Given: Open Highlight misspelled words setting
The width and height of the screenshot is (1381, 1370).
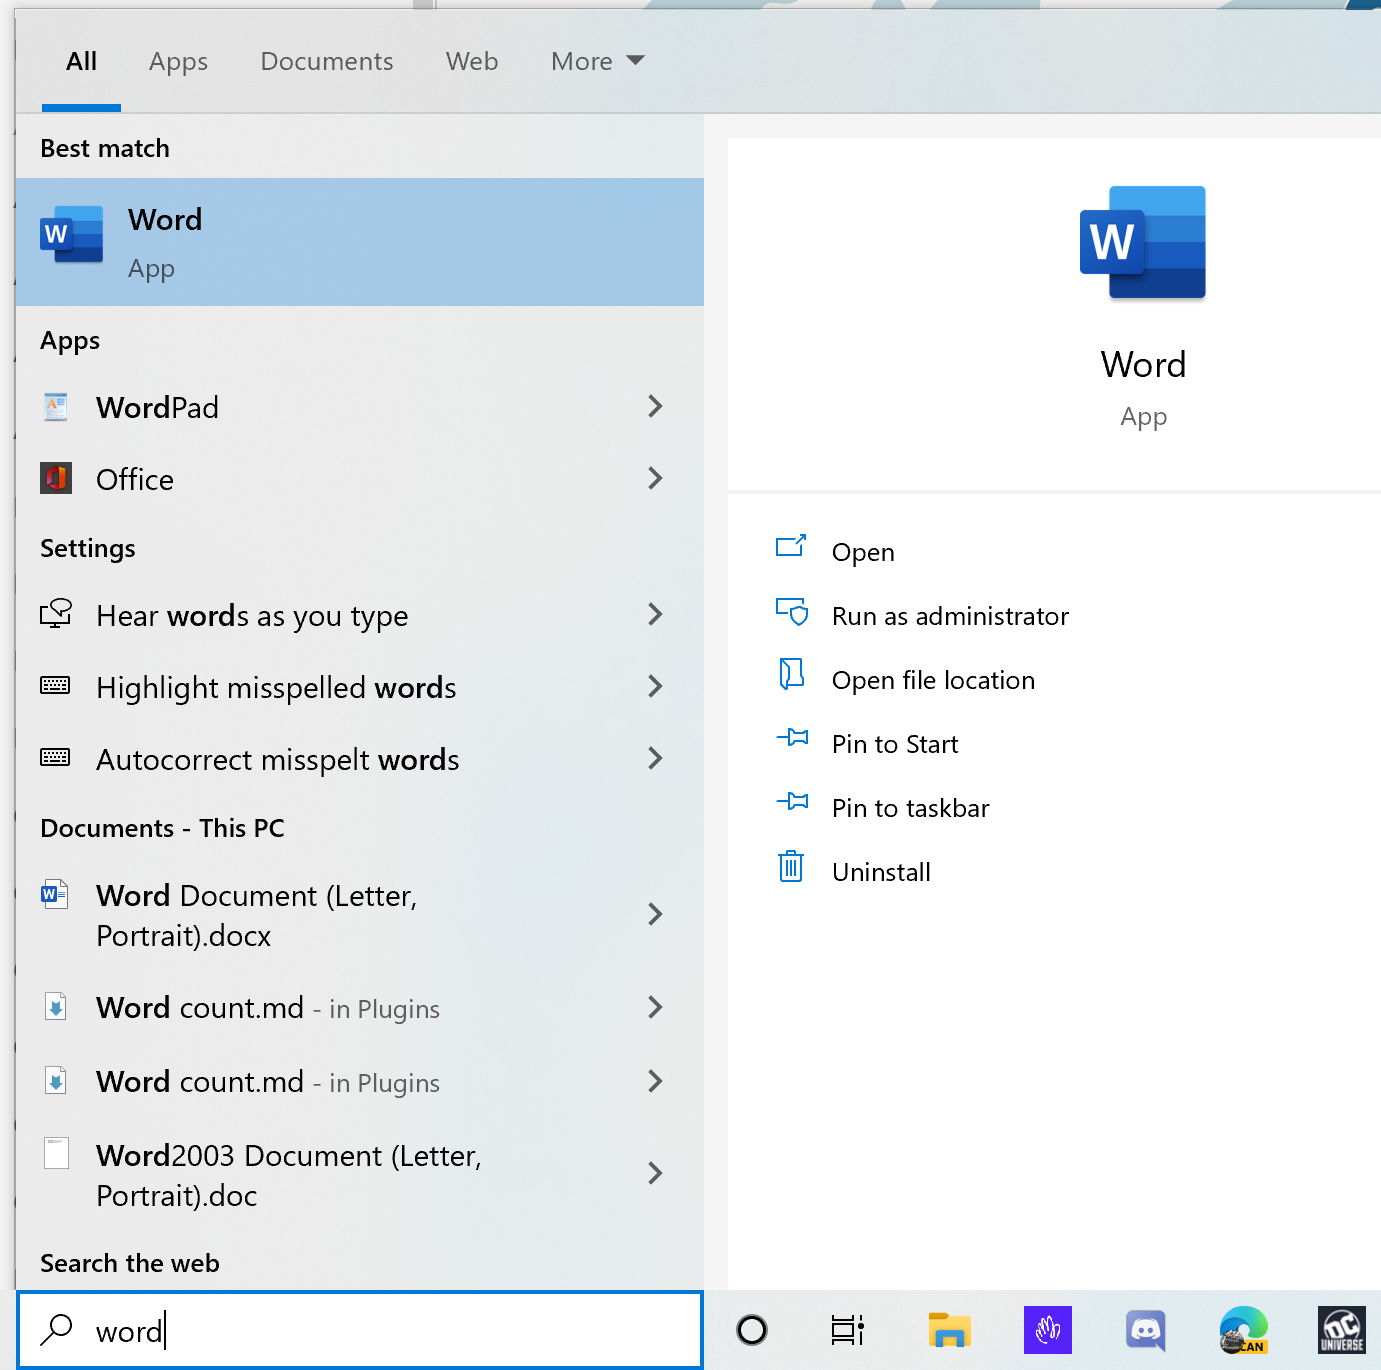Looking at the screenshot, I should [360, 687].
